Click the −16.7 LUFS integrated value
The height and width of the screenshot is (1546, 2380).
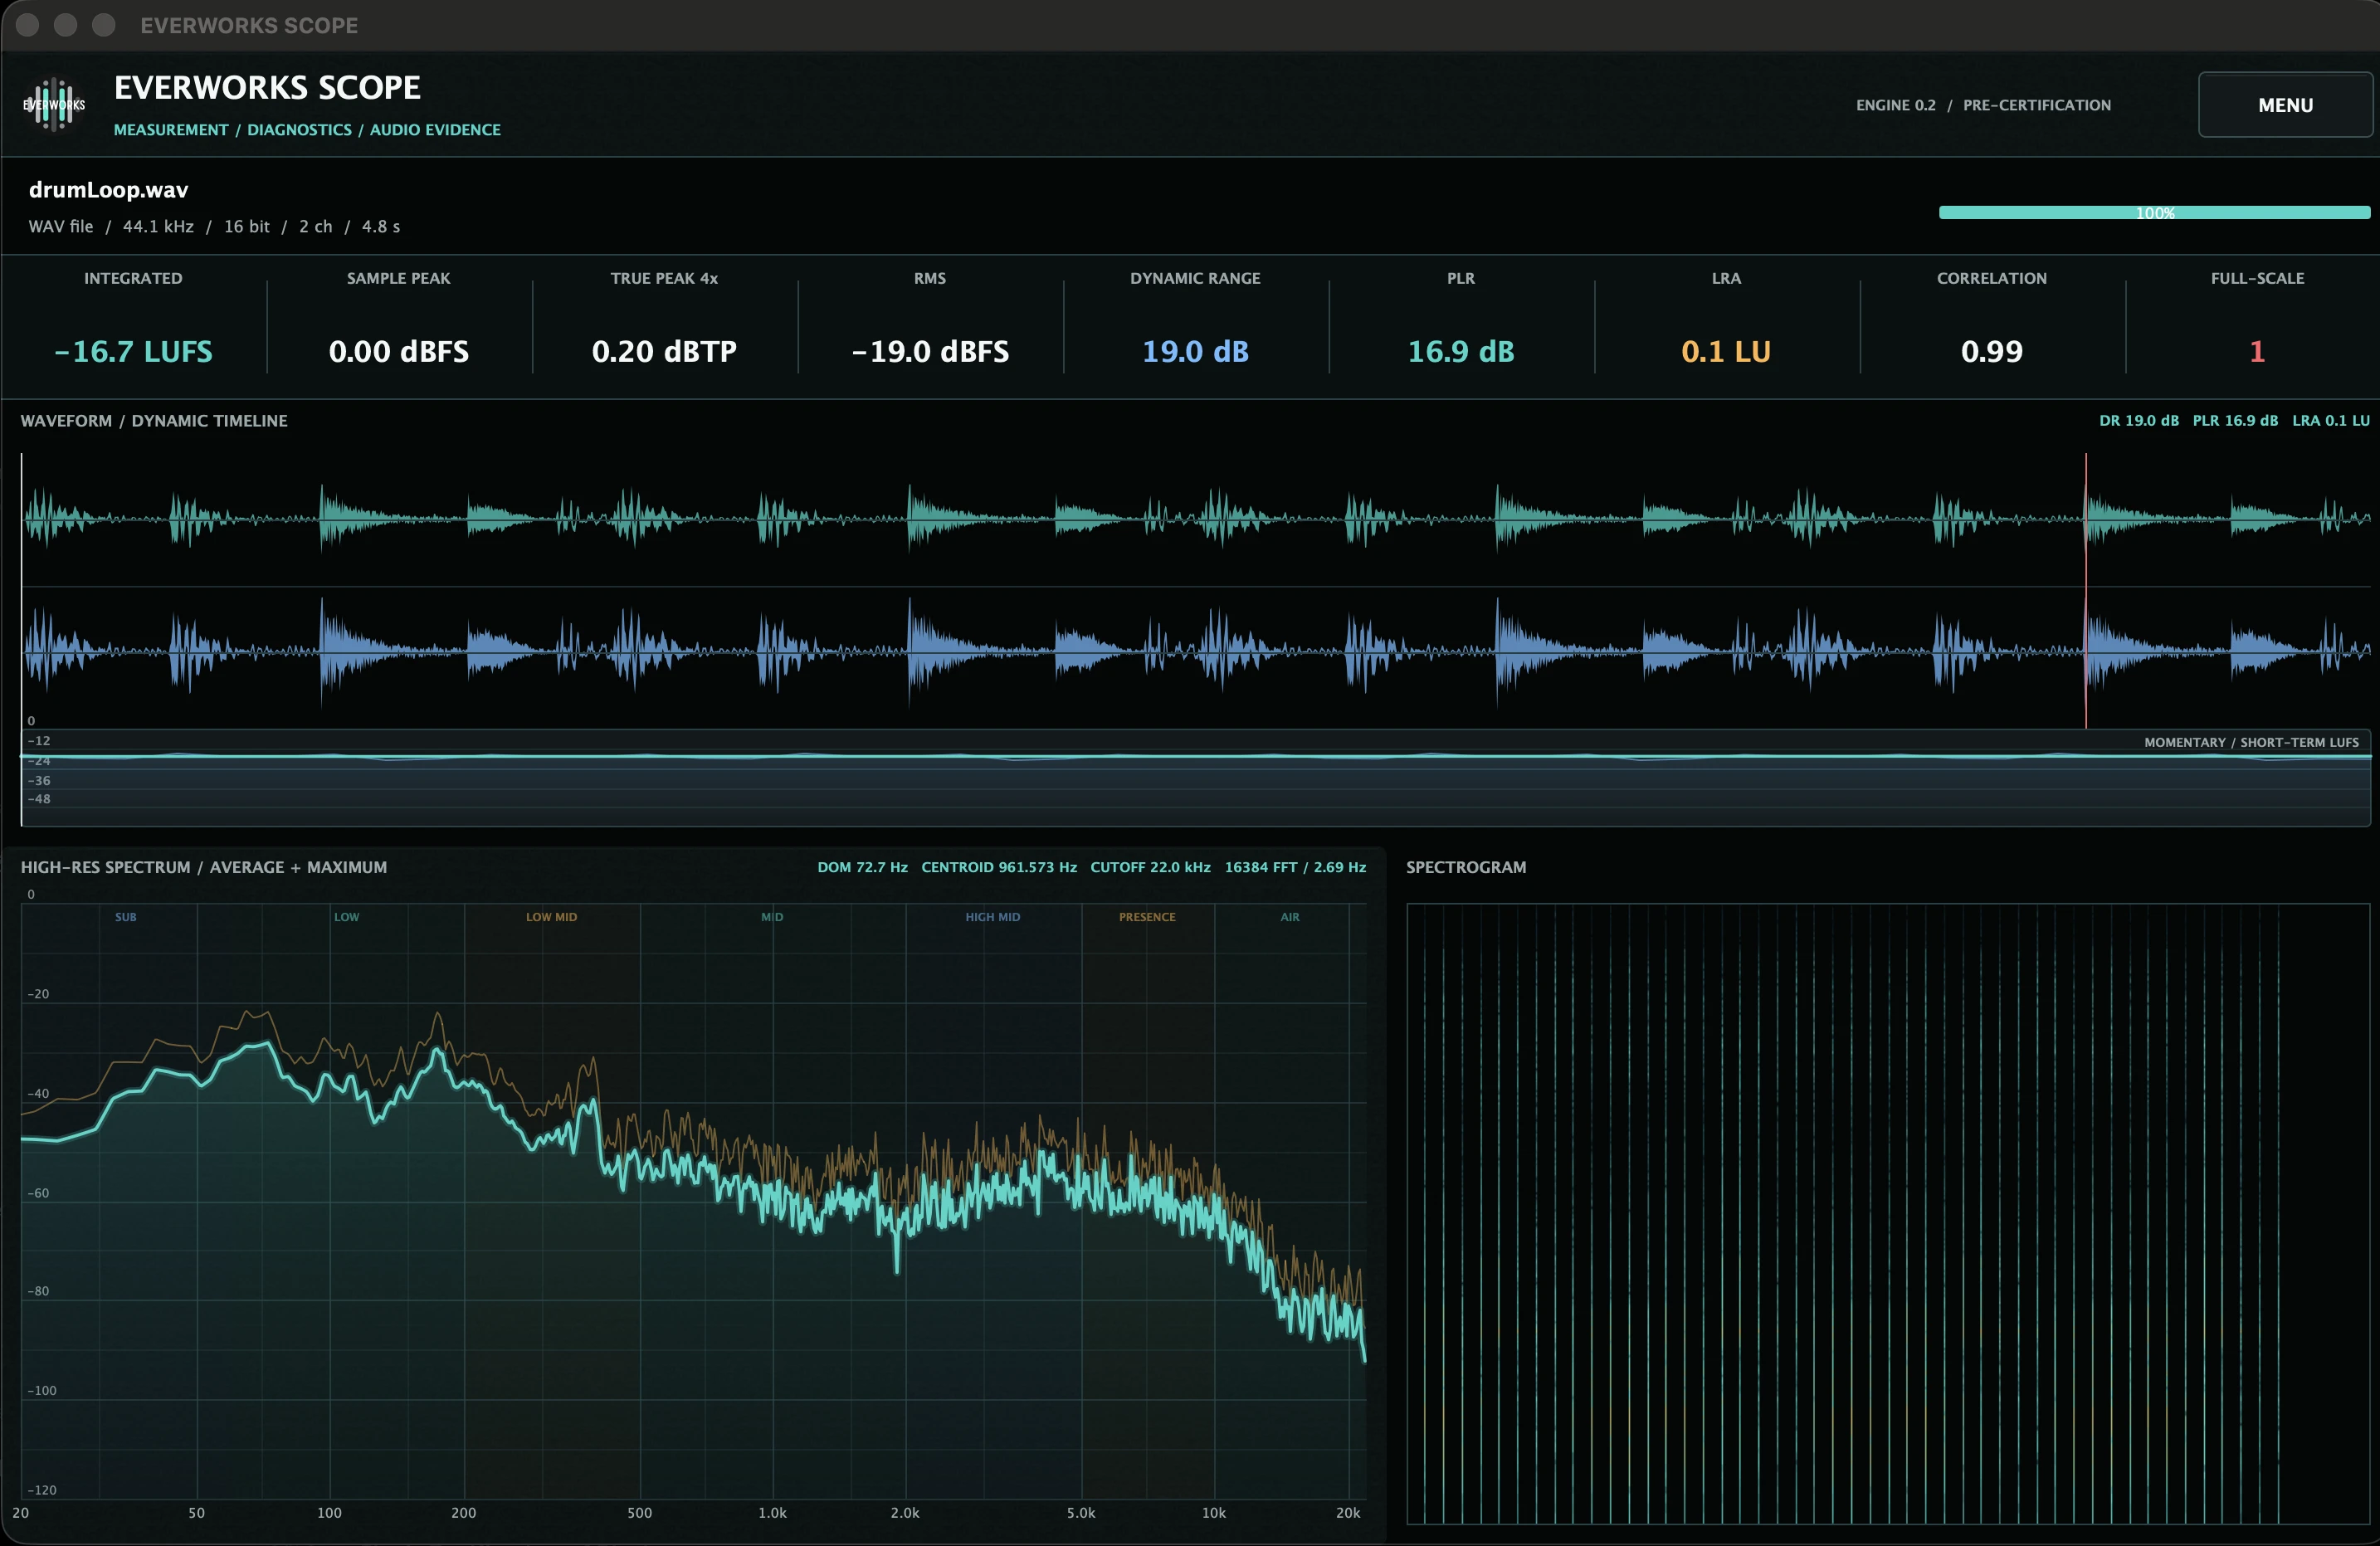[x=133, y=352]
